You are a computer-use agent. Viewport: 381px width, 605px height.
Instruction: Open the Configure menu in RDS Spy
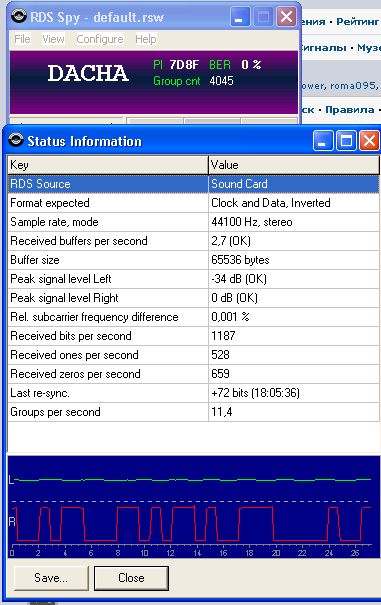(x=100, y=39)
